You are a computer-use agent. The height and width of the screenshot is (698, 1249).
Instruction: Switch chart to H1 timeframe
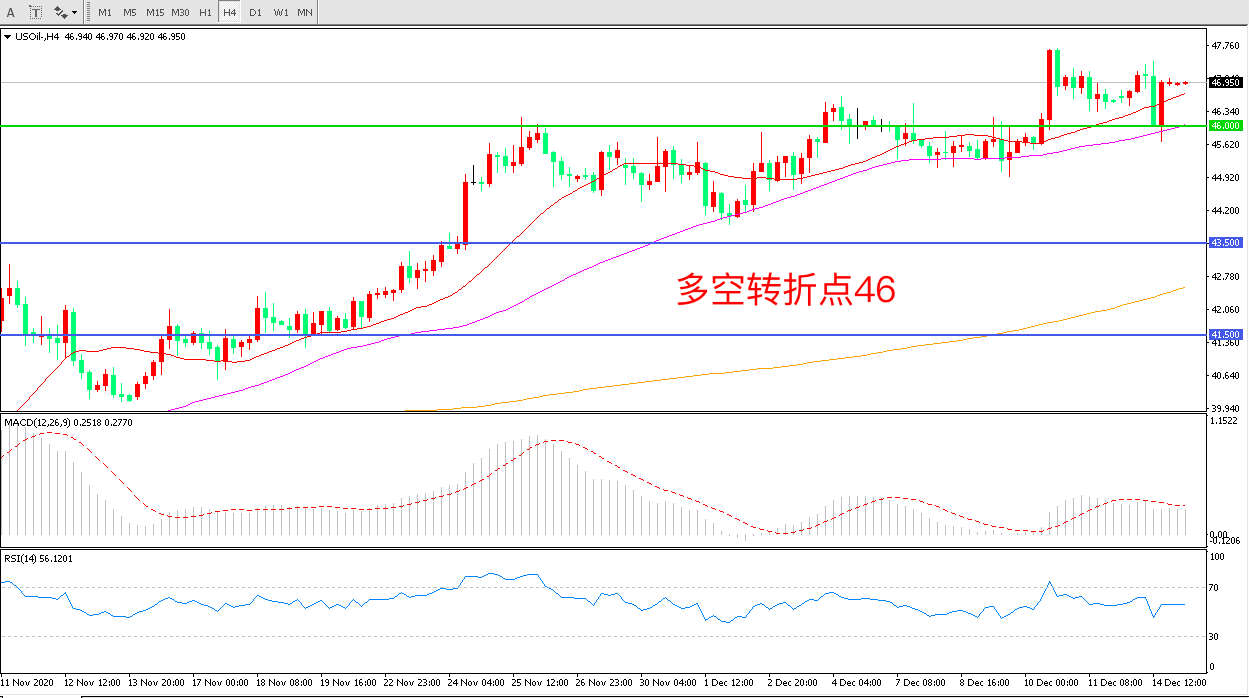click(205, 12)
